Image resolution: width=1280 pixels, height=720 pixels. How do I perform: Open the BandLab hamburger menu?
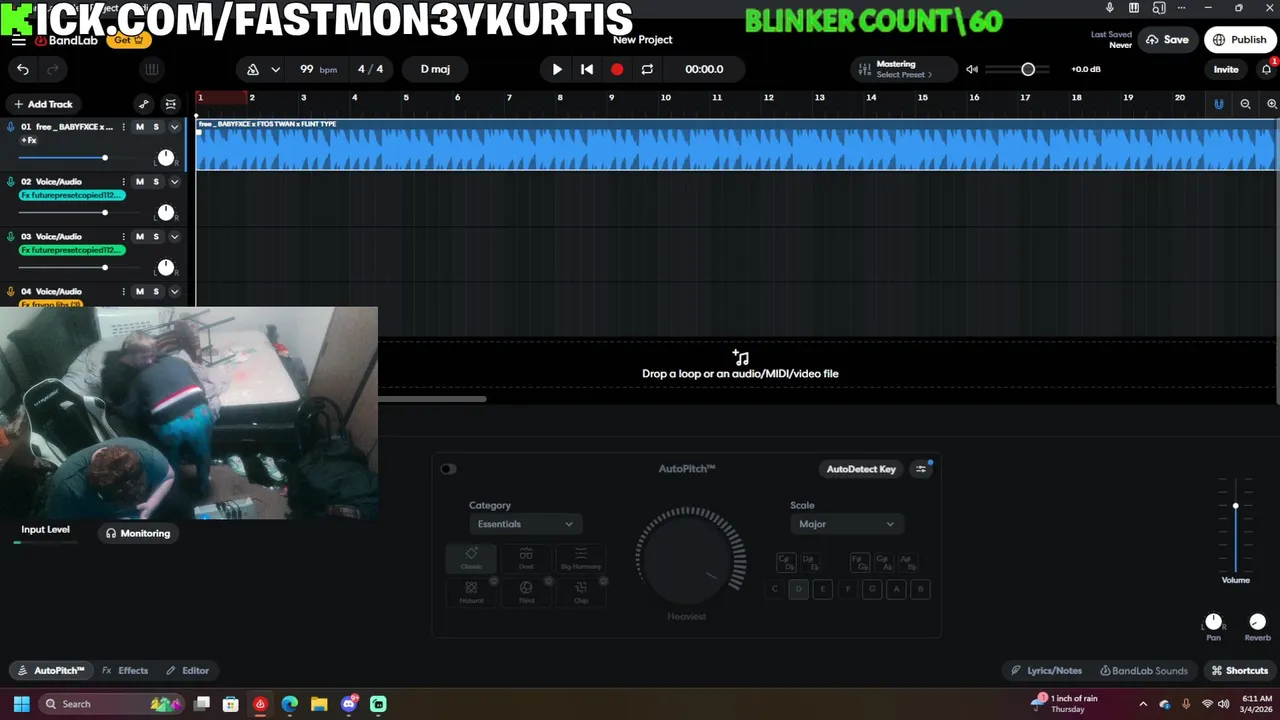19,41
